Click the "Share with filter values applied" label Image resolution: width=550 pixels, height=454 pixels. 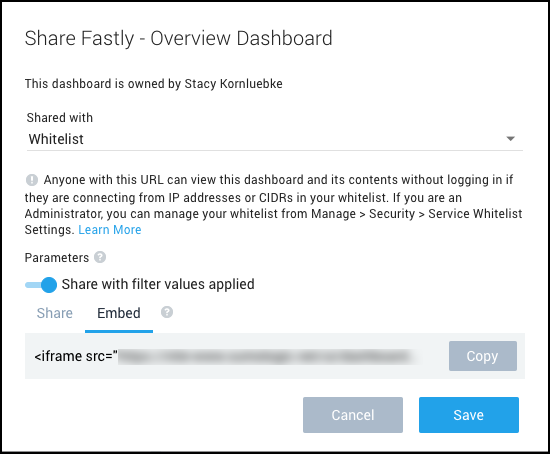(x=158, y=284)
